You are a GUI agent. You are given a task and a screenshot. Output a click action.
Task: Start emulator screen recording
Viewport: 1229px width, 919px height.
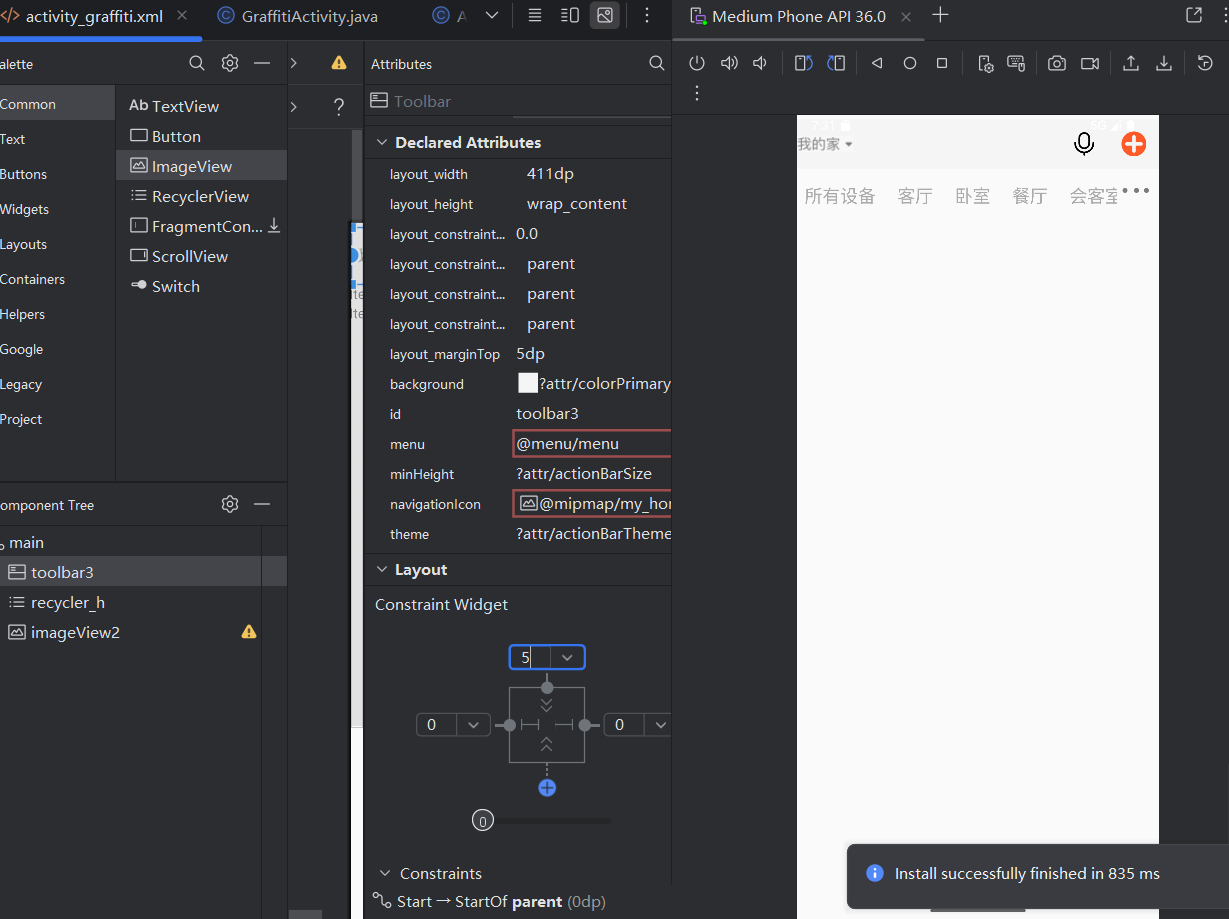point(1090,63)
